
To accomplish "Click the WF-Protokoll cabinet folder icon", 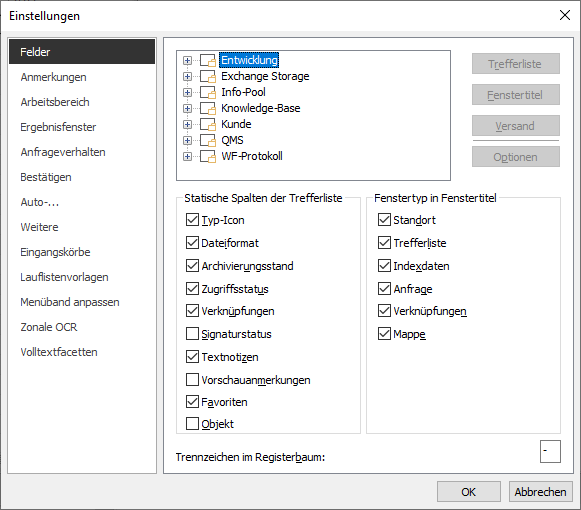I will (208, 156).
